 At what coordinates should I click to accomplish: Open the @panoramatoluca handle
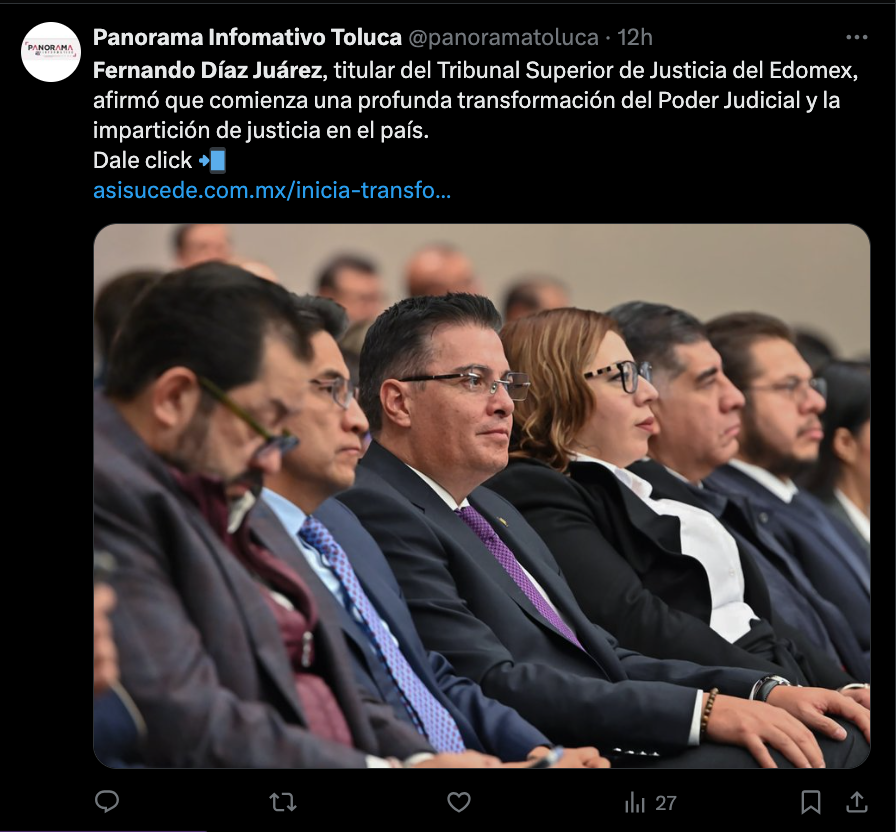click(503, 38)
